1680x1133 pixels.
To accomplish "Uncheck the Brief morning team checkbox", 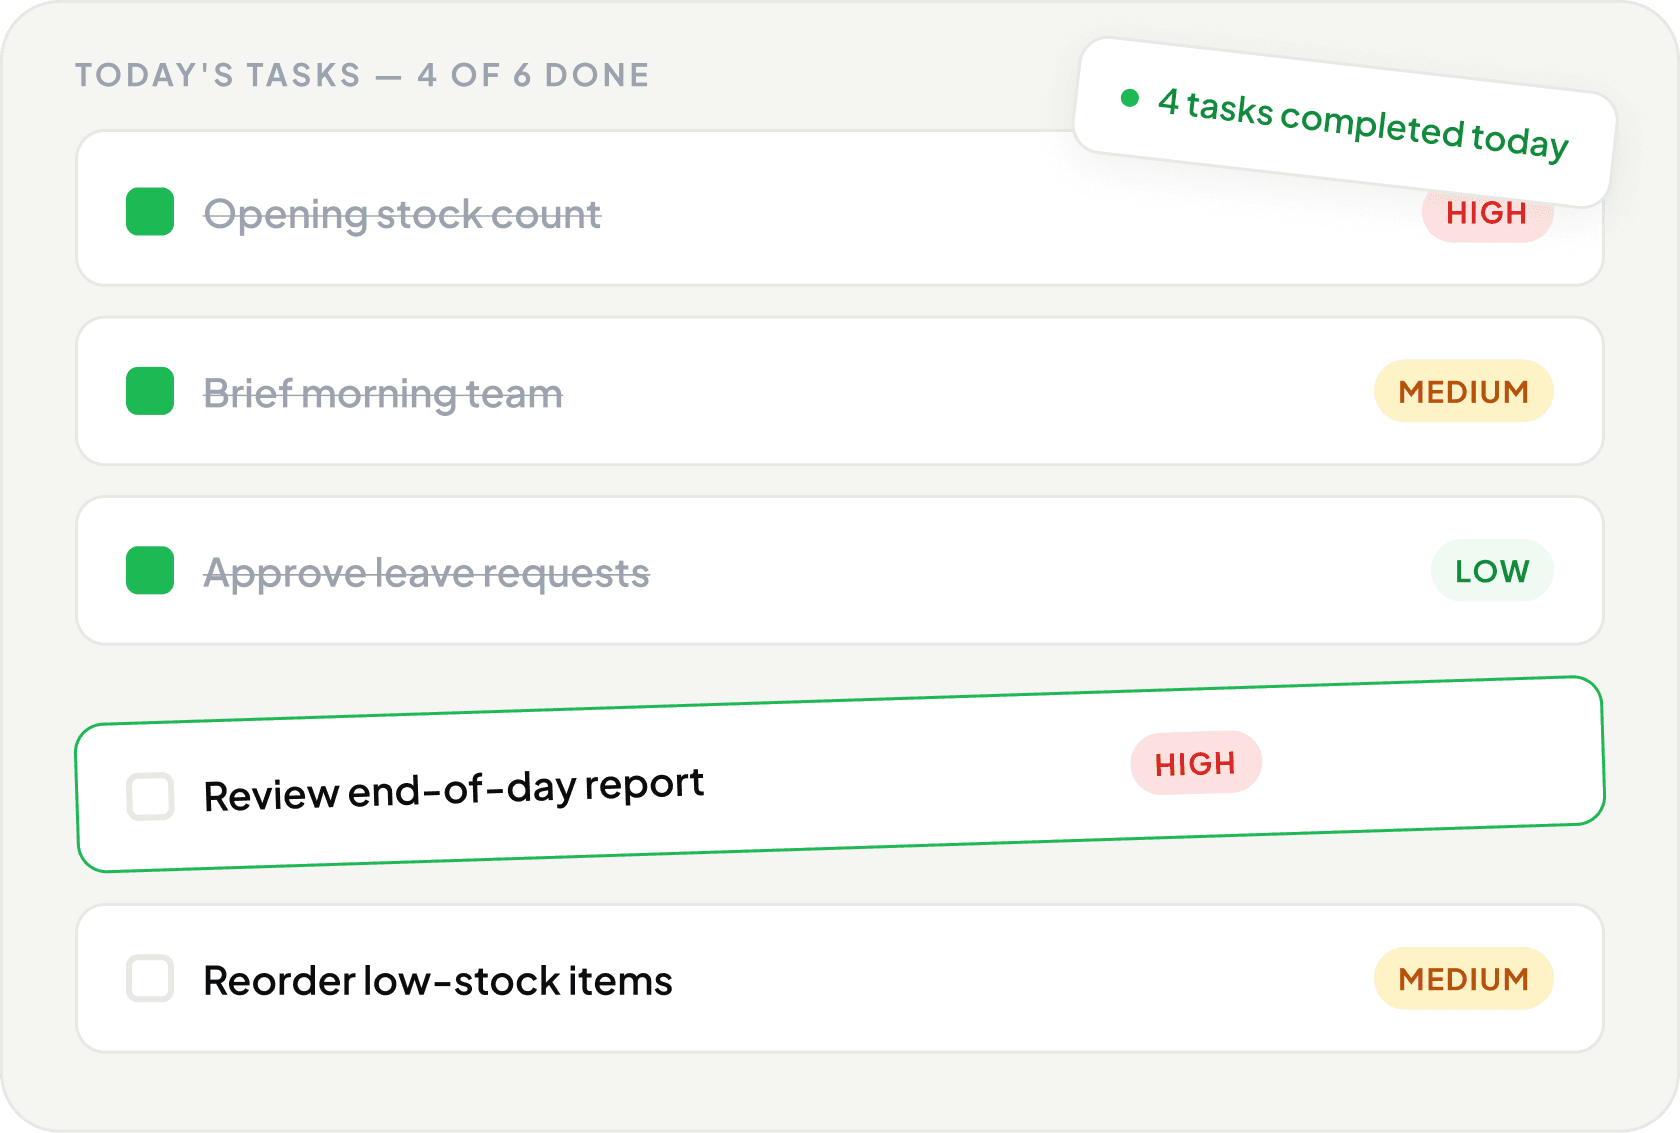I will (x=150, y=391).
